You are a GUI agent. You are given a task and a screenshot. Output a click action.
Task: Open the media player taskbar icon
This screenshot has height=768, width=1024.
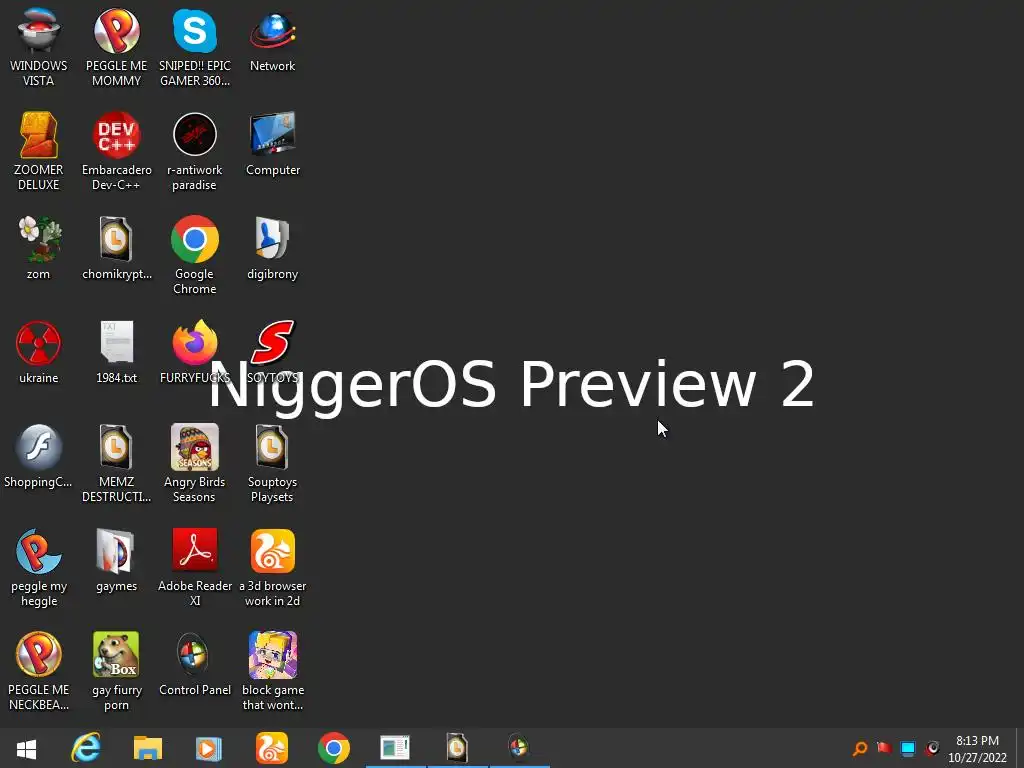pyautogui.click(x=209, y=748)
